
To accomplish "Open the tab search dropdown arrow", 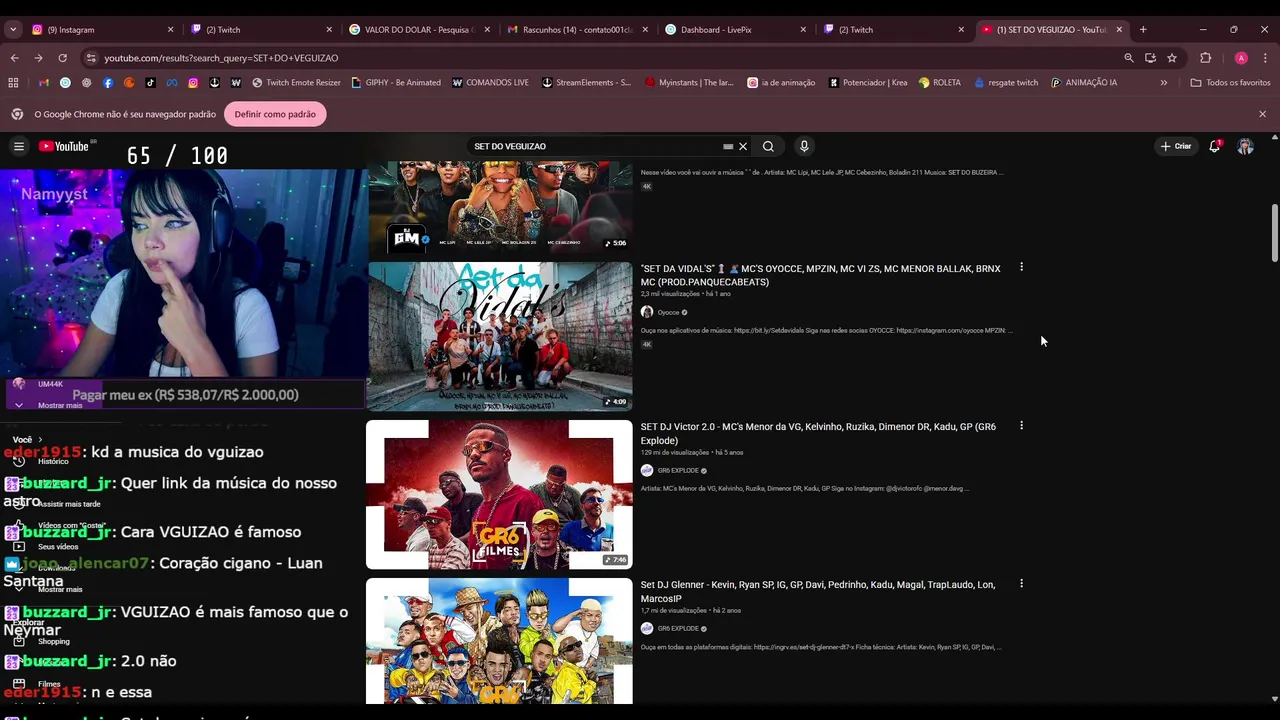I will (x=13, y=30).
